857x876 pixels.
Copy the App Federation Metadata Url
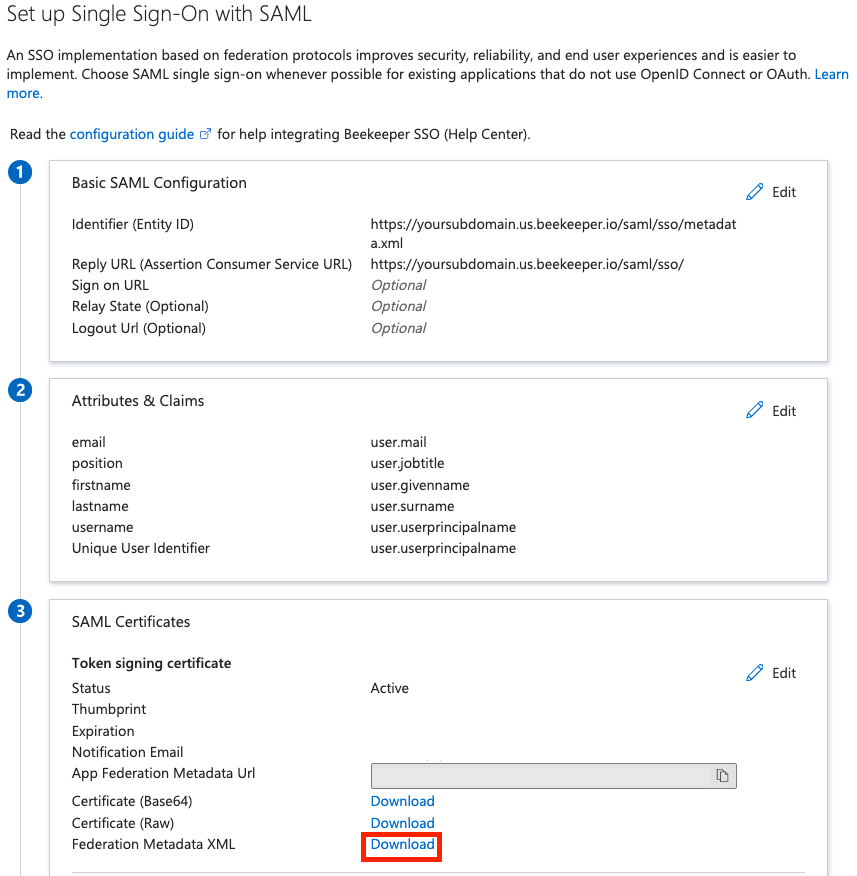(x=722, y=775)
